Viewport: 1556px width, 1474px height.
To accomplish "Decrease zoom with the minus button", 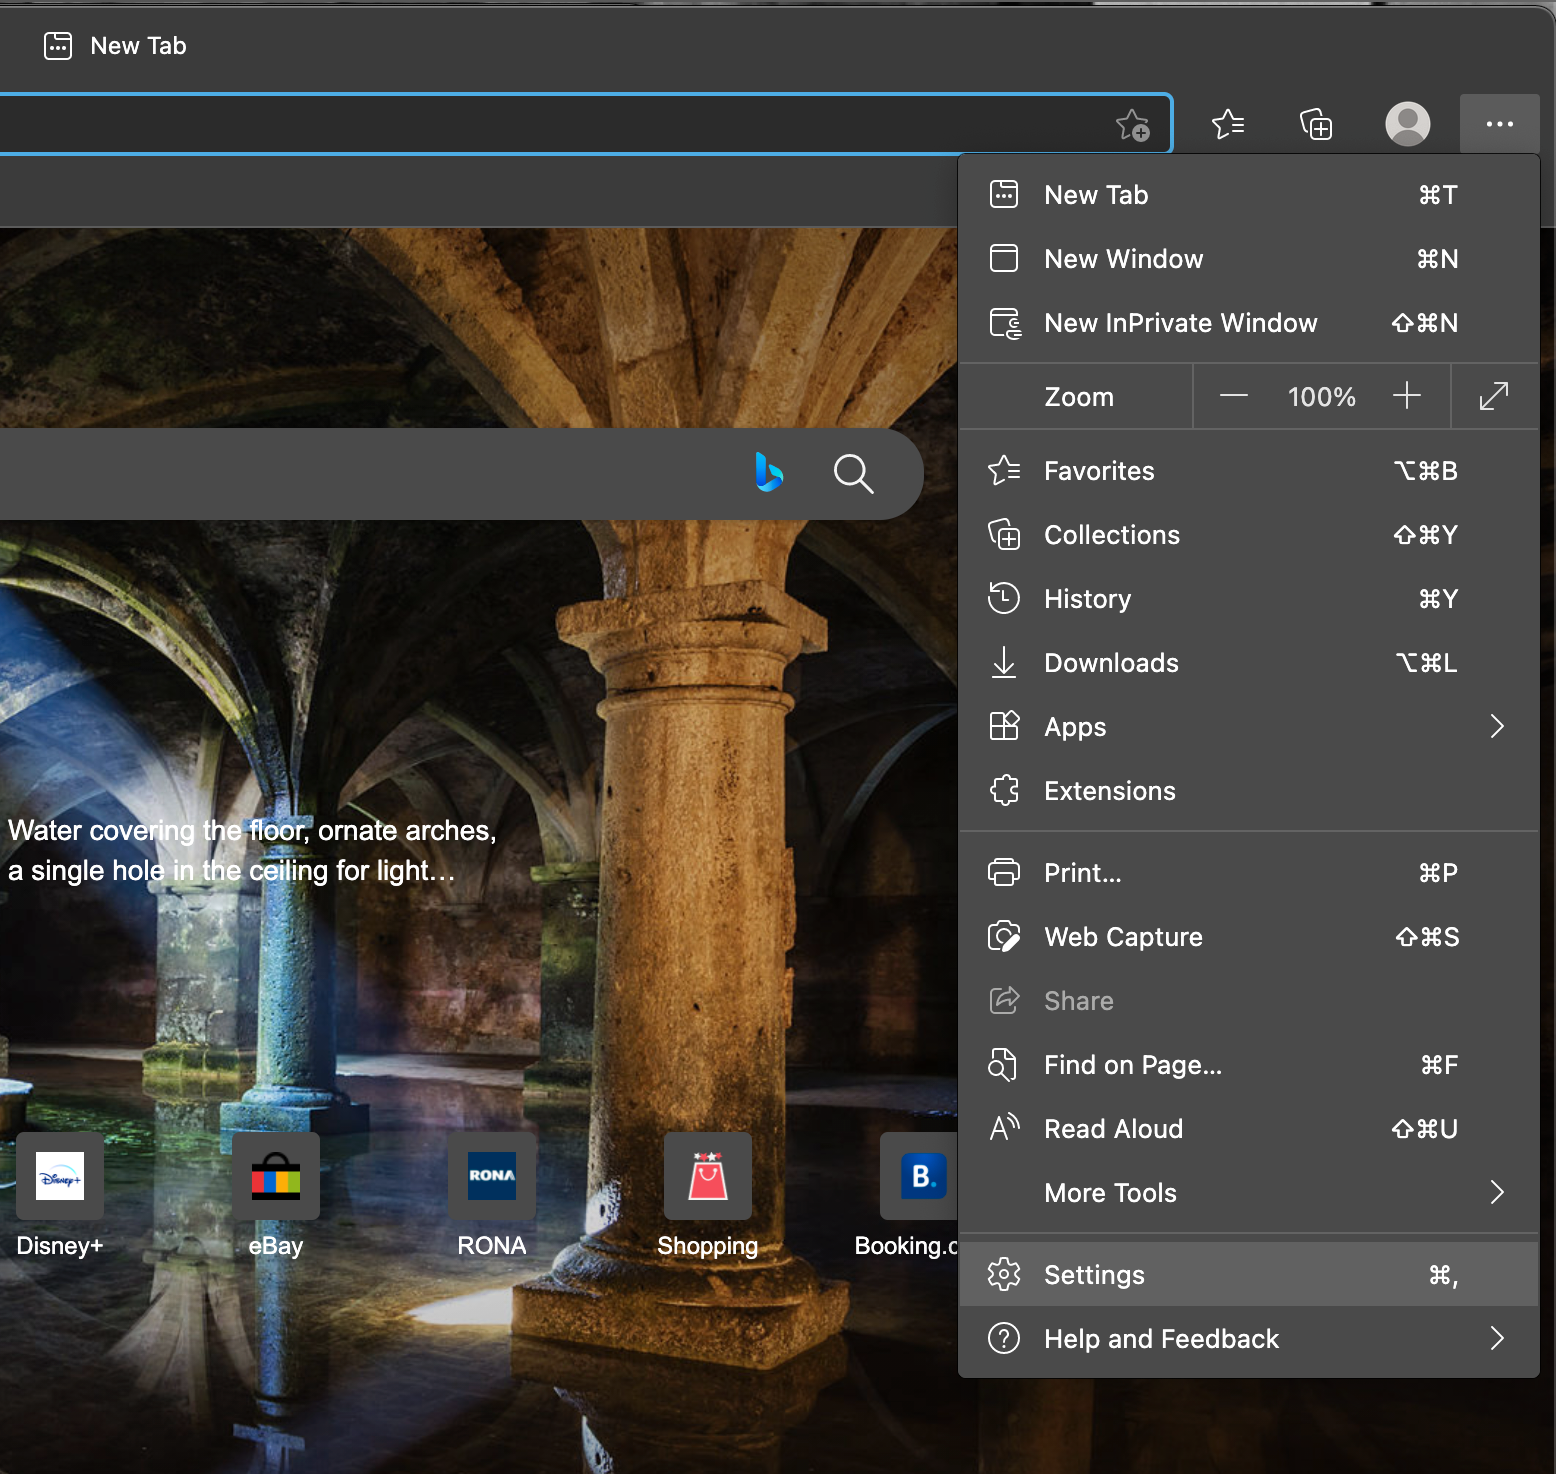I will tap(1233, 397).
